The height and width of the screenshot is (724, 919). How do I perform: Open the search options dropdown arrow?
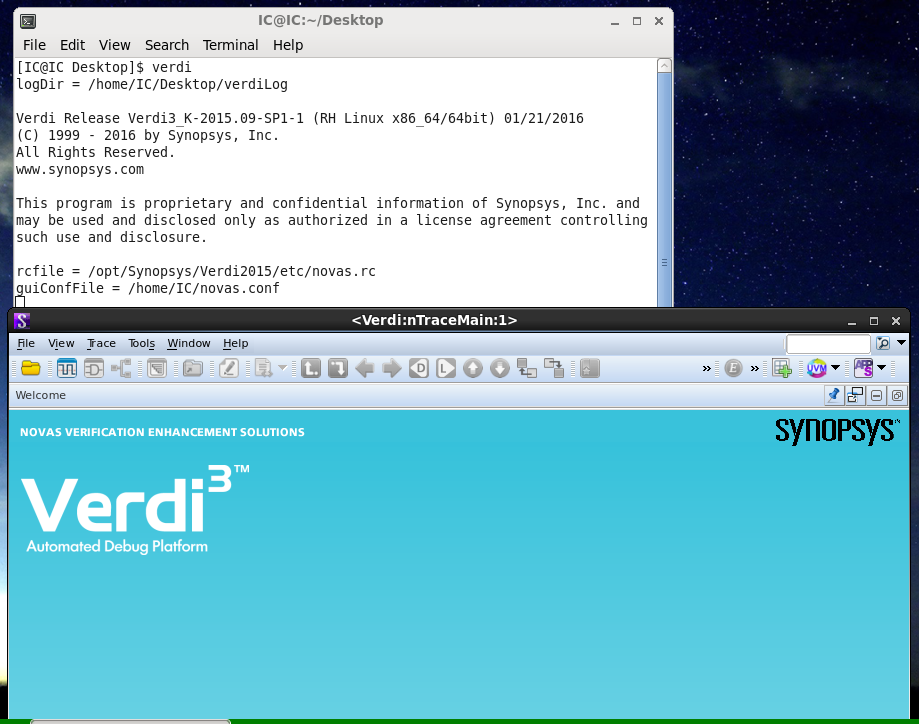(901, 343)
